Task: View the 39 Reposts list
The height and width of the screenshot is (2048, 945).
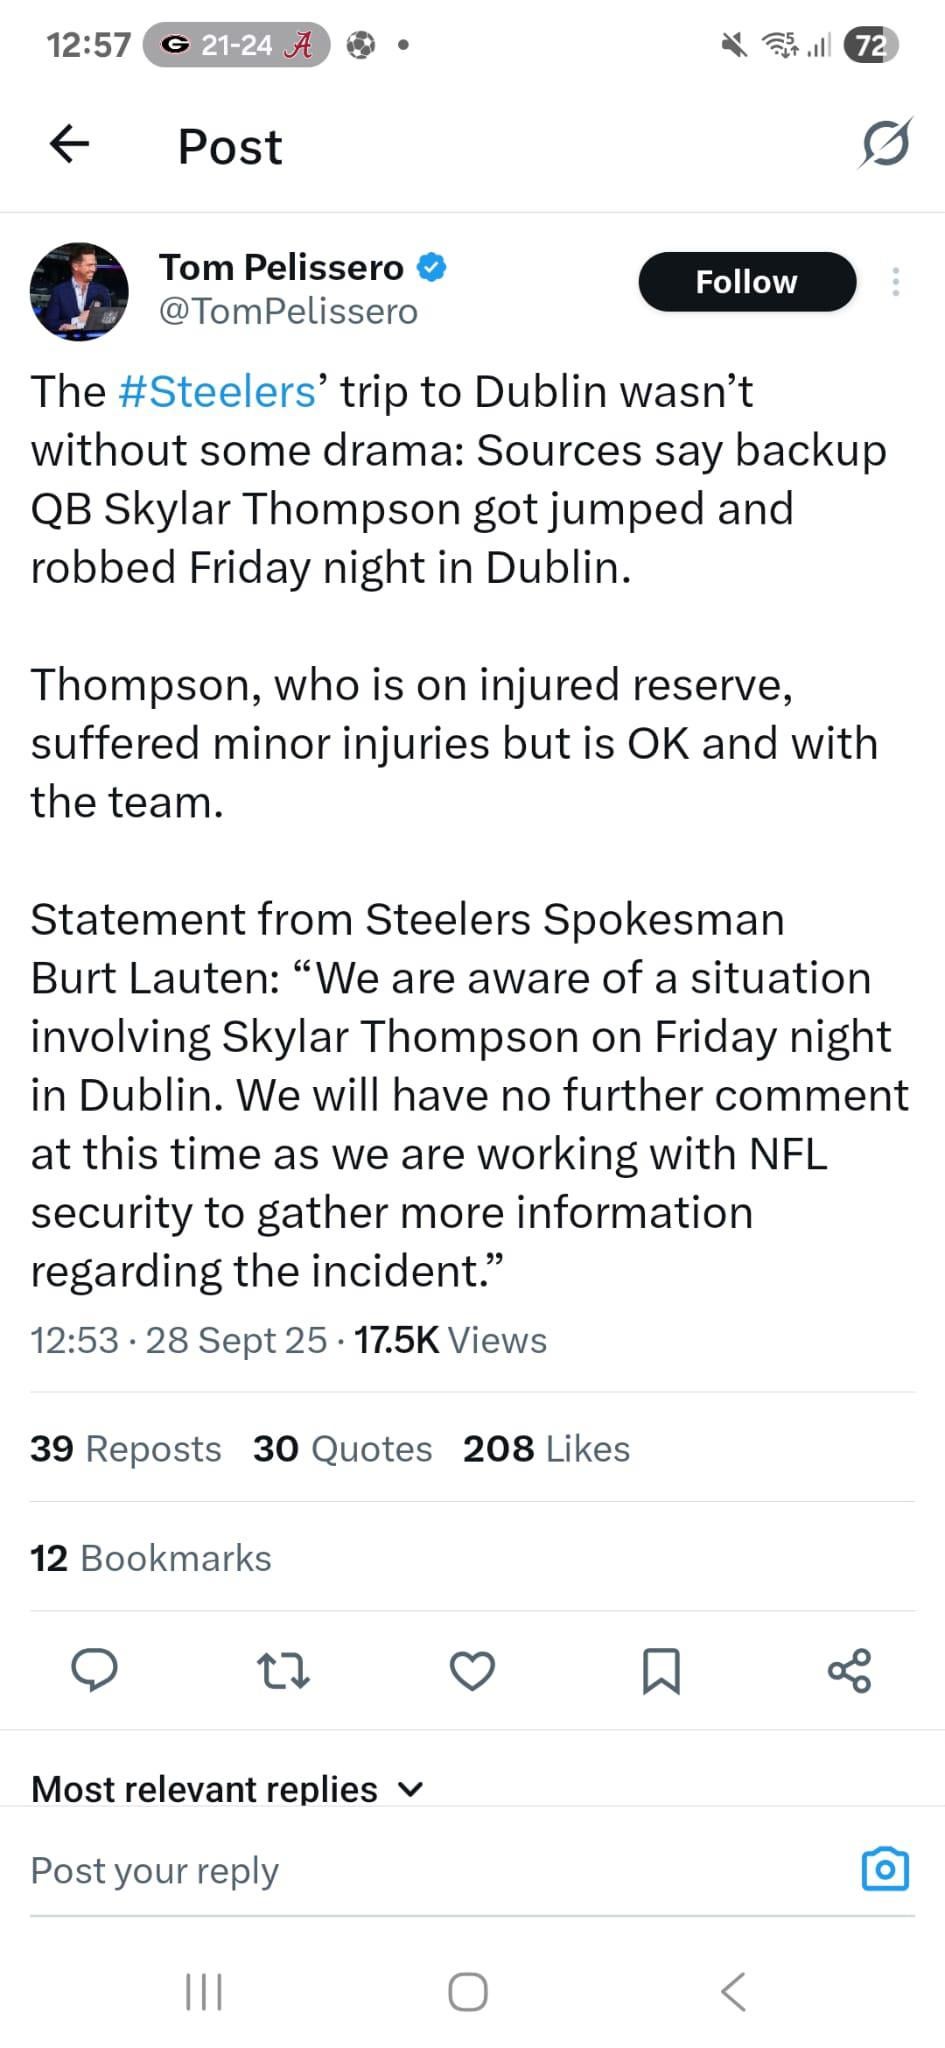Action: click(x=126, y=1448)
